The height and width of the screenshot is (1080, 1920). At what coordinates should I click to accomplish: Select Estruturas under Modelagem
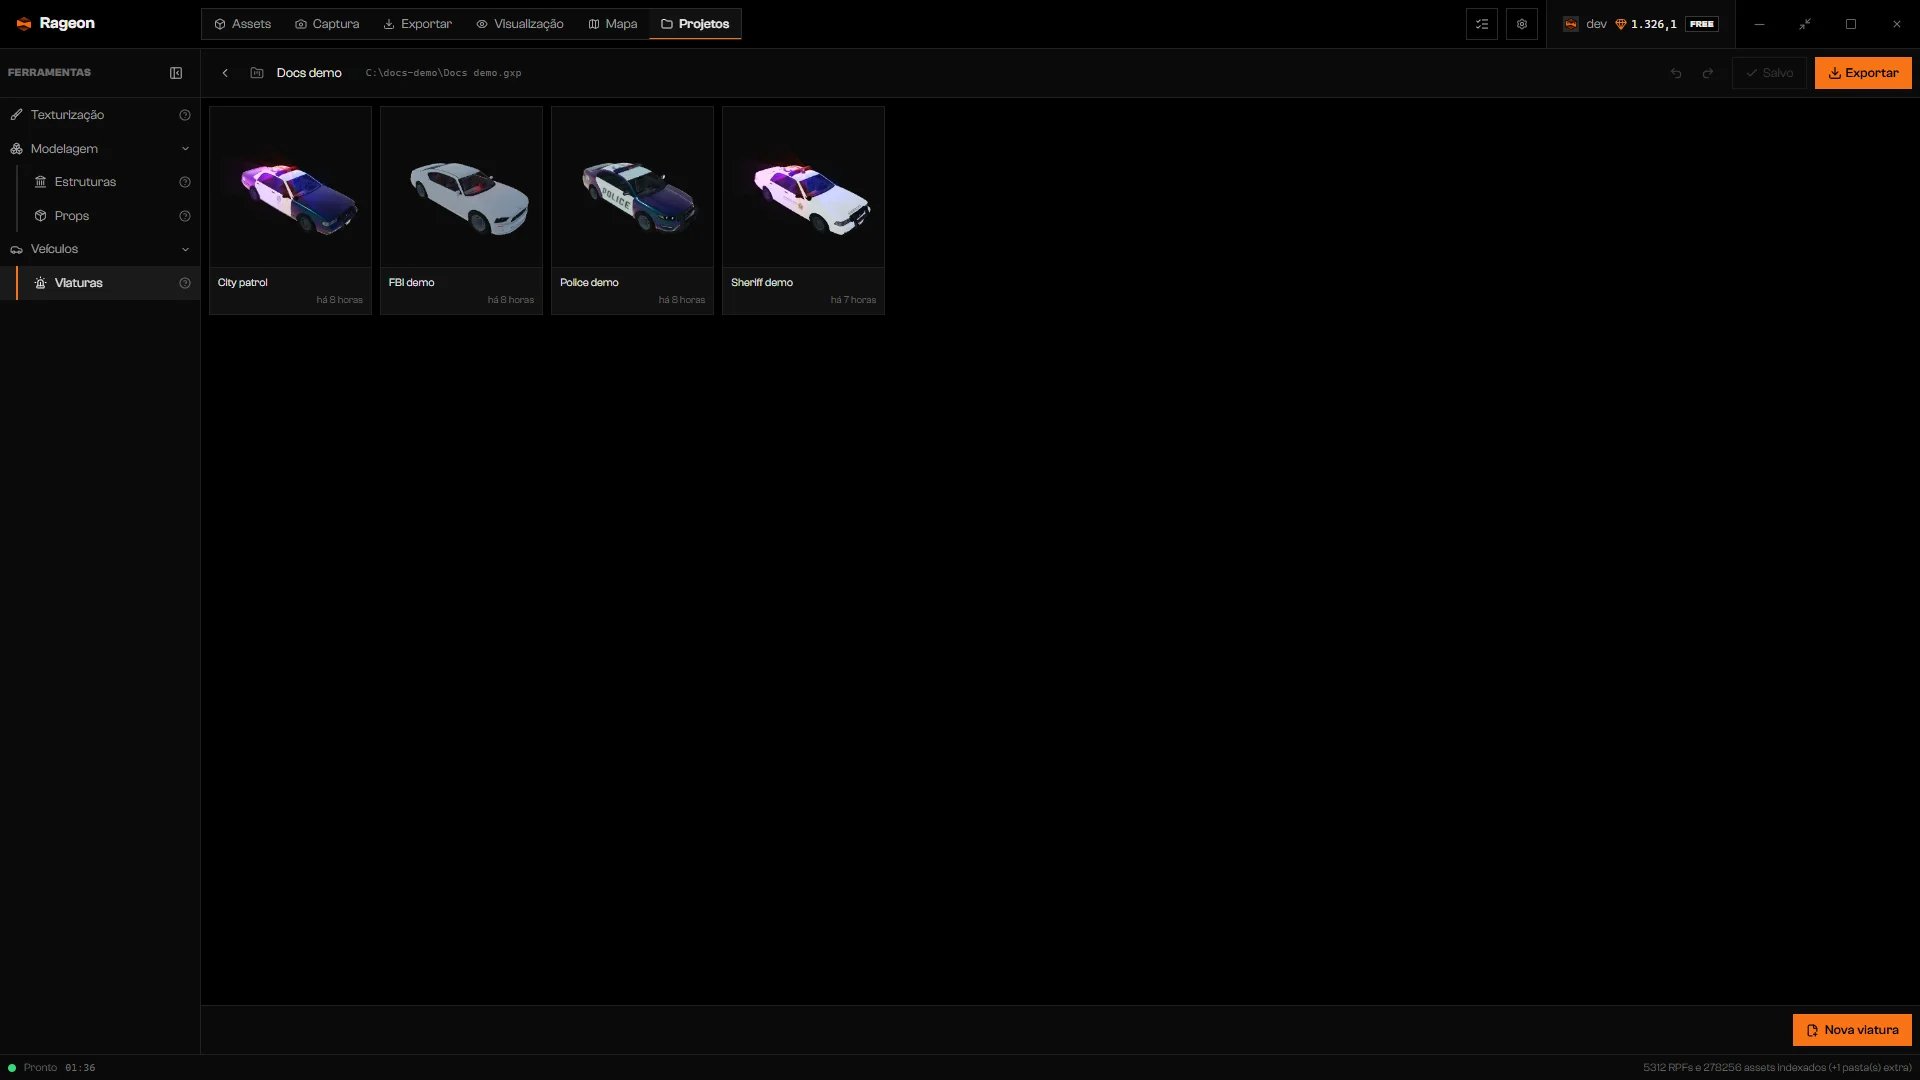coord(108,182)
